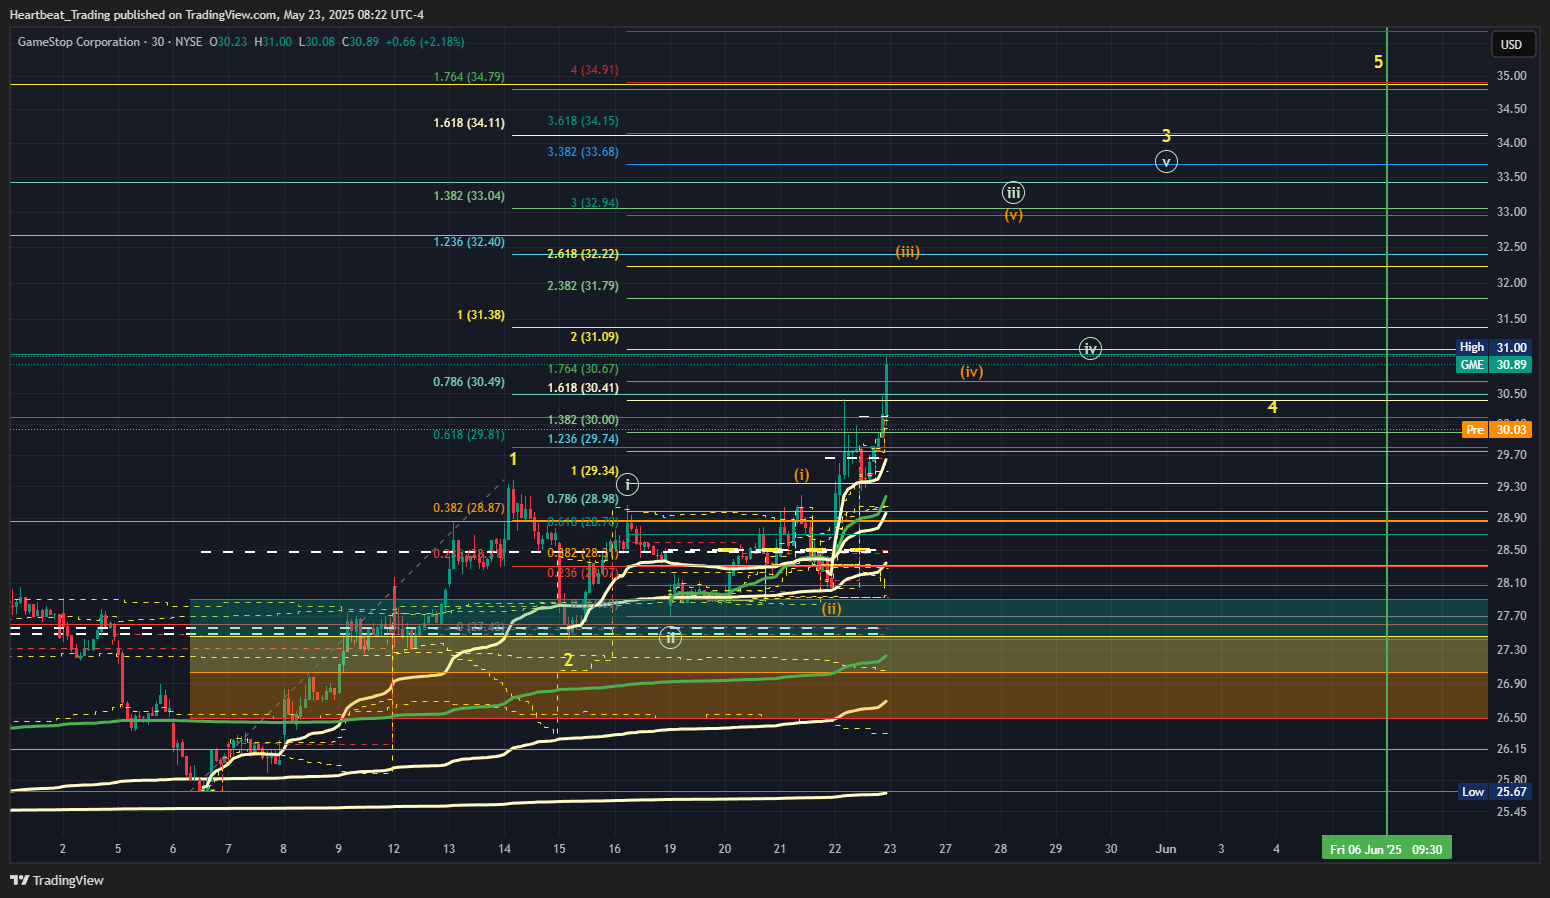Click the GameStop Corporation symbol title
This screenshot has width=1550, height=898.
(79, 42)
